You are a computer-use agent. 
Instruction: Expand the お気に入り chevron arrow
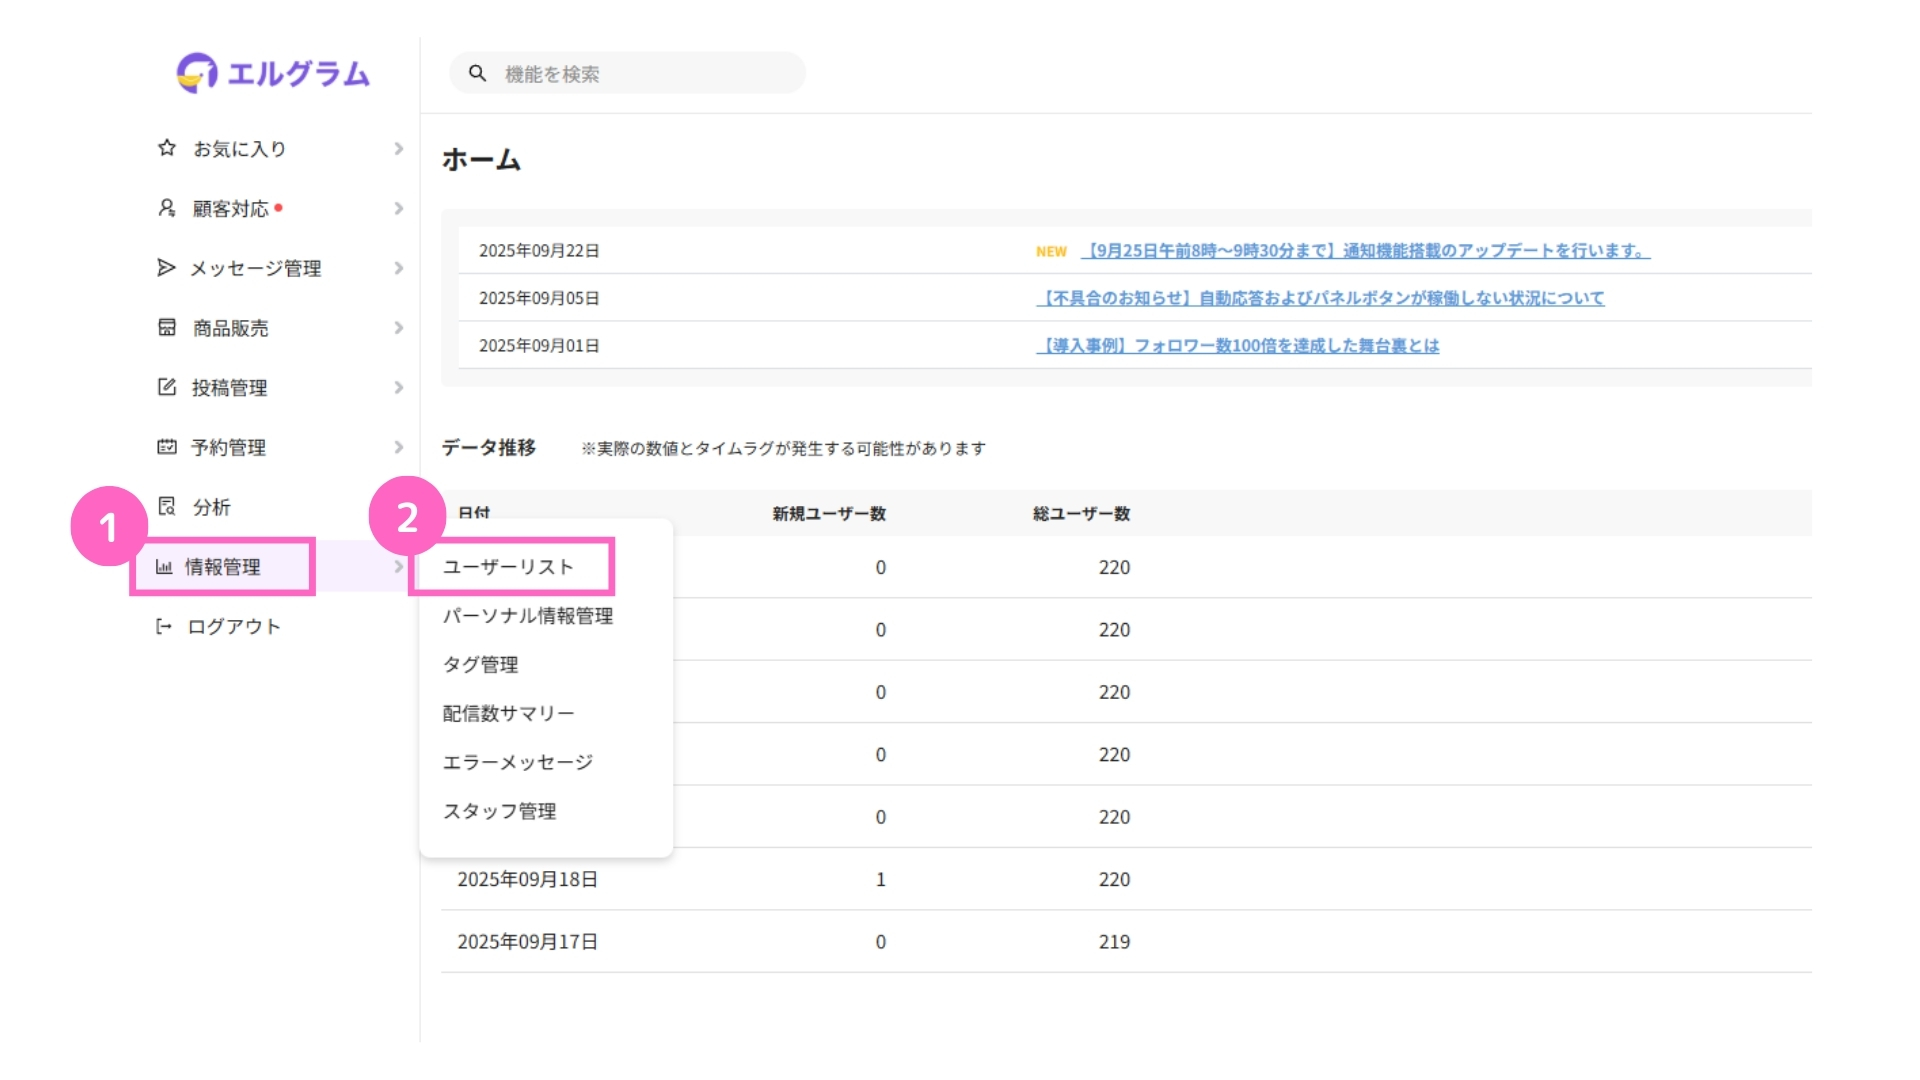(398, 149)
